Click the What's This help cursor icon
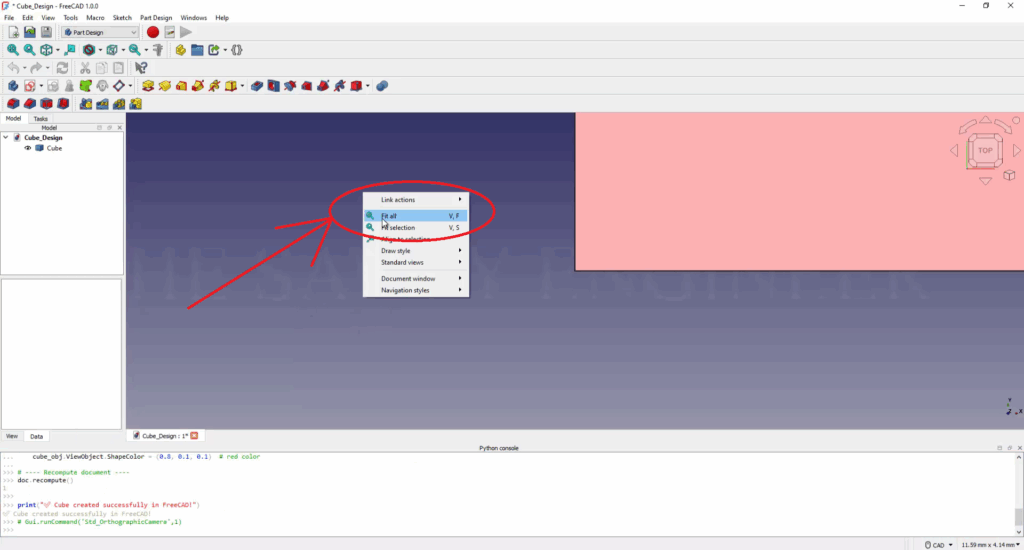1024x550 pixels. [x=141, y=68]
